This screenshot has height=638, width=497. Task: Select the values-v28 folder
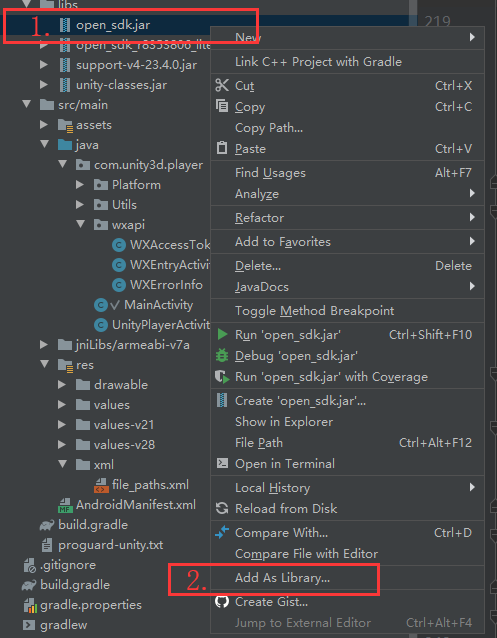point(124,445)
